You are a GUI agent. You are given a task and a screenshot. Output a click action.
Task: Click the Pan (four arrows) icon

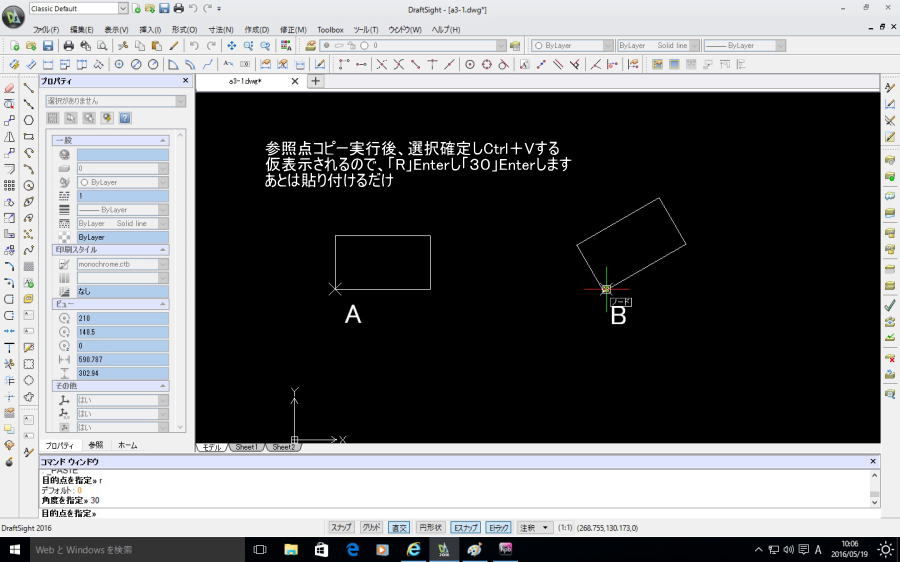231,45
